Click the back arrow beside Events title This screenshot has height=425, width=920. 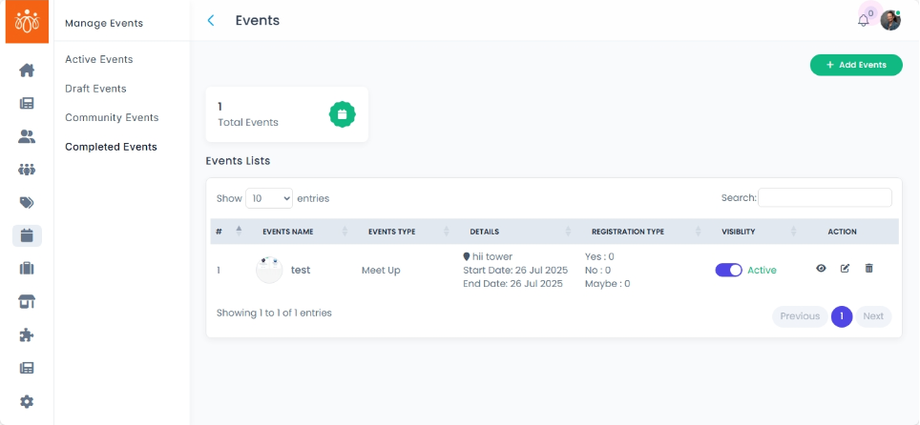pyautogui.click(x=211, y=20)
